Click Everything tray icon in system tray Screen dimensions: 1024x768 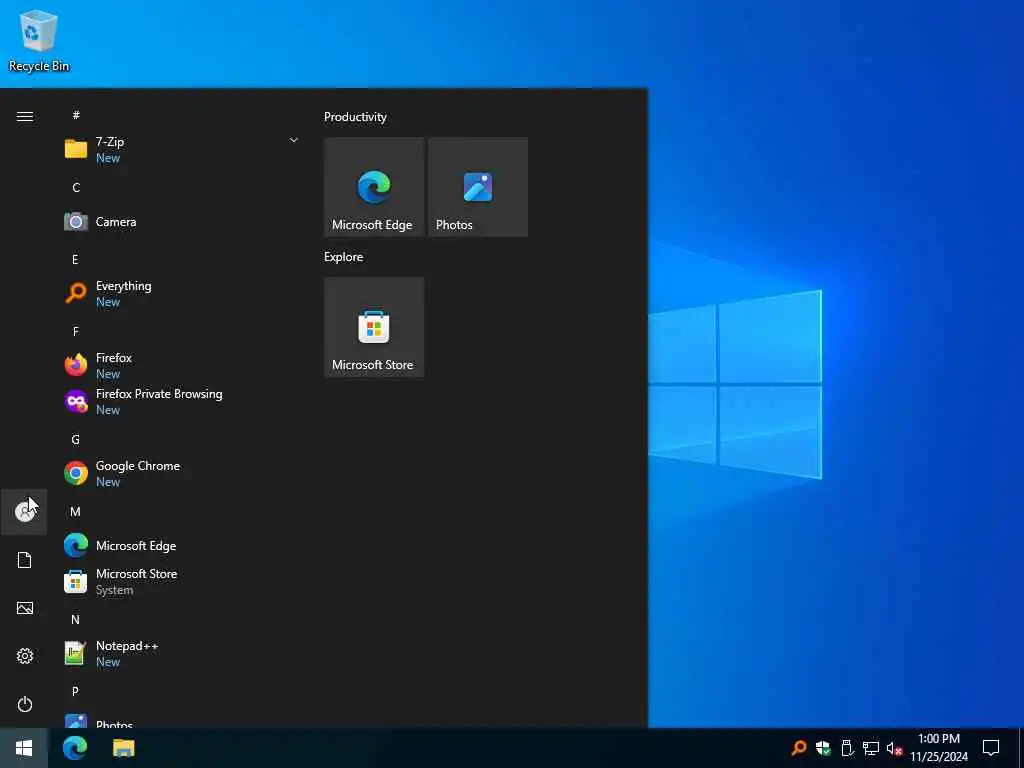[x=799, y=748]
